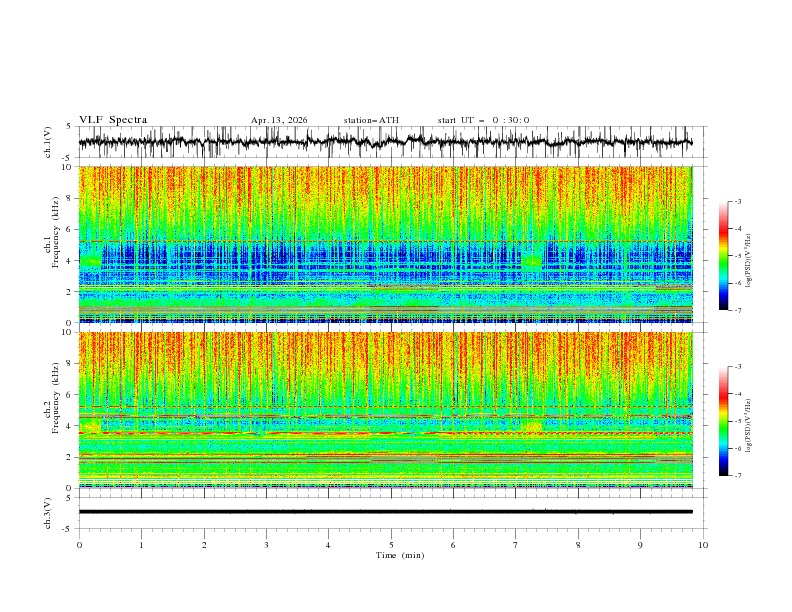
Task: Click the ch.1 voltage waveform trace panel
Action: point(392,142)
